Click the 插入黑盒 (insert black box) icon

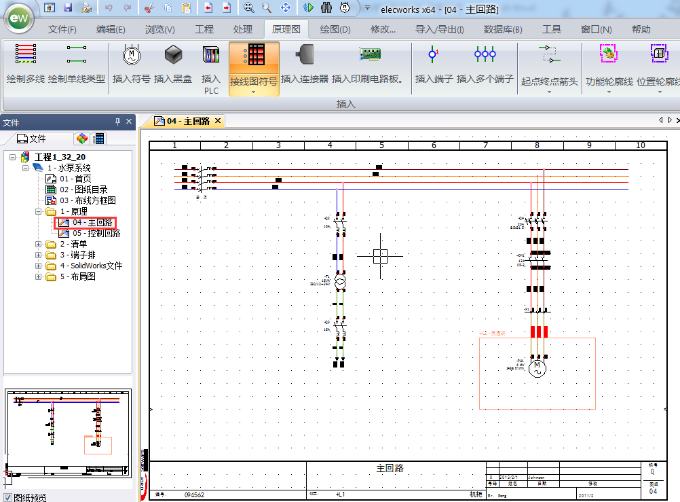(171, 62)
